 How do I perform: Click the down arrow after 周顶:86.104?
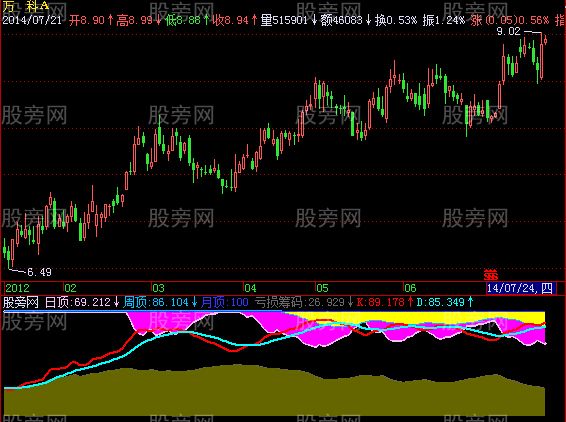tap(194, 302)
